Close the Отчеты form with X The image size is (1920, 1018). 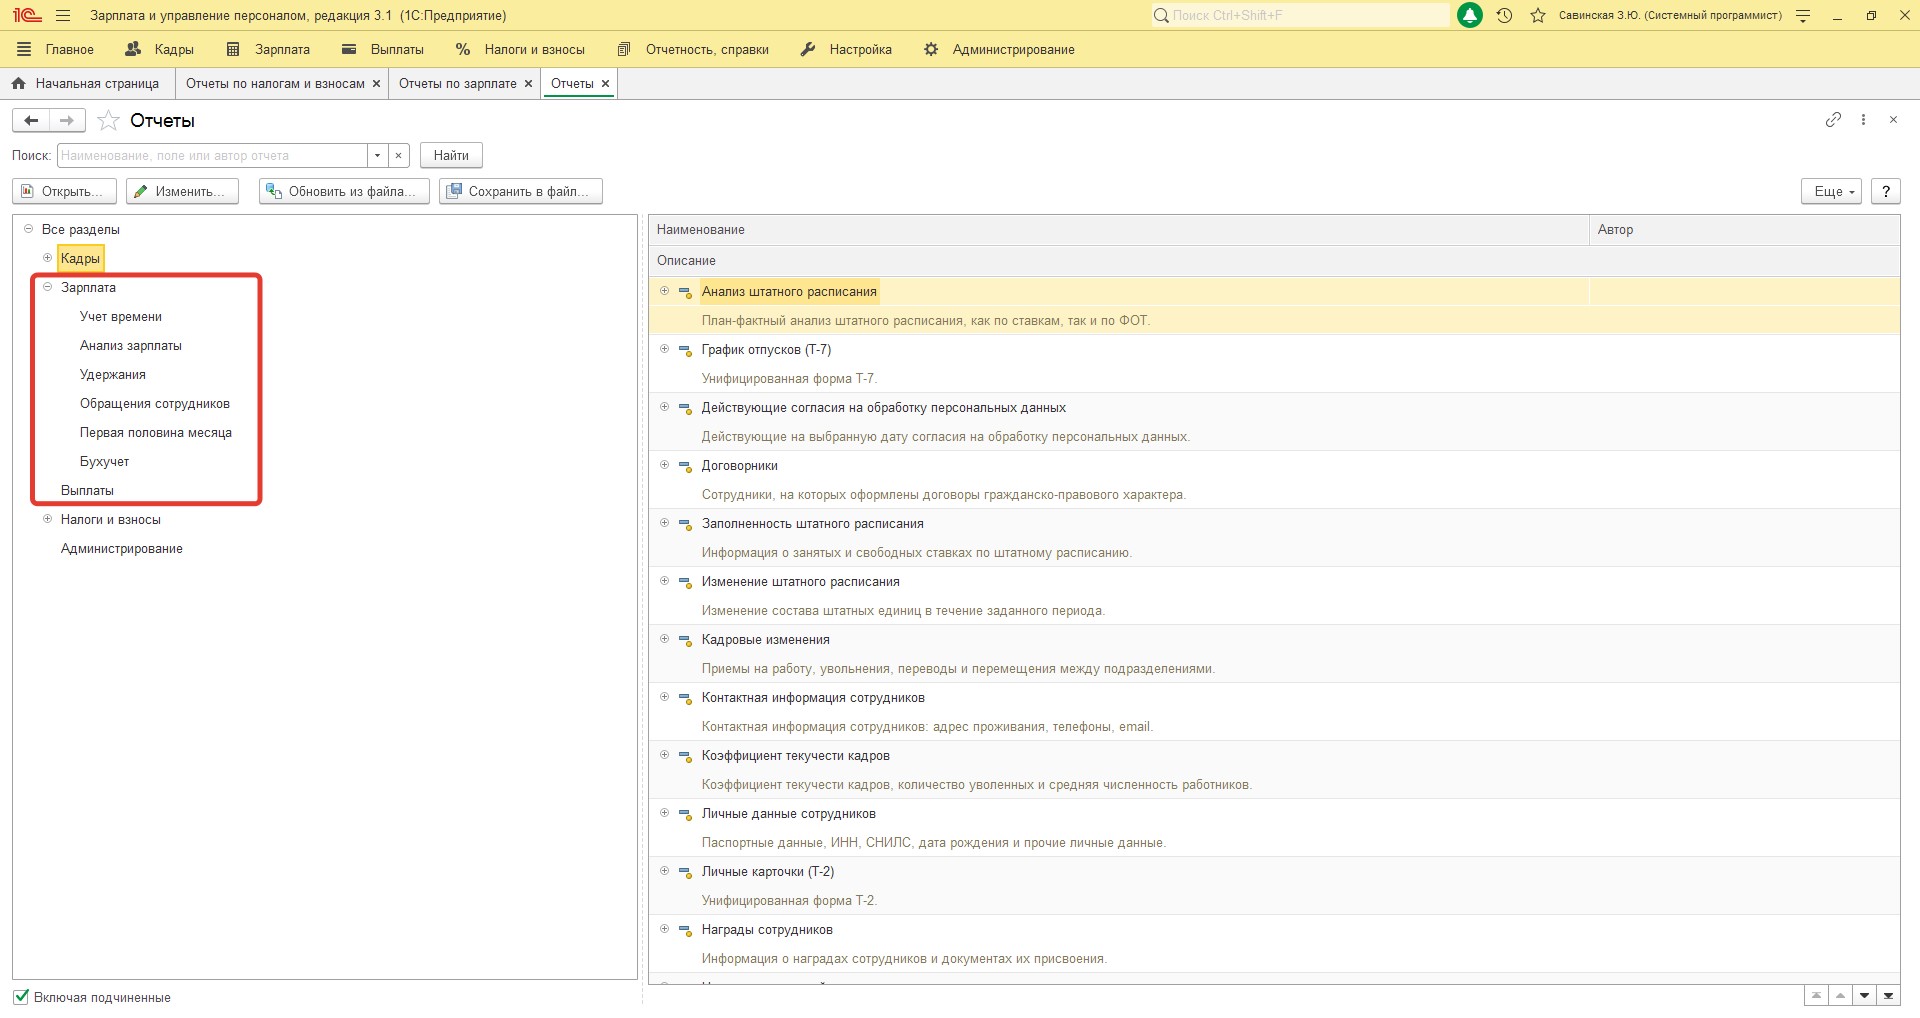click(1893, 120)
